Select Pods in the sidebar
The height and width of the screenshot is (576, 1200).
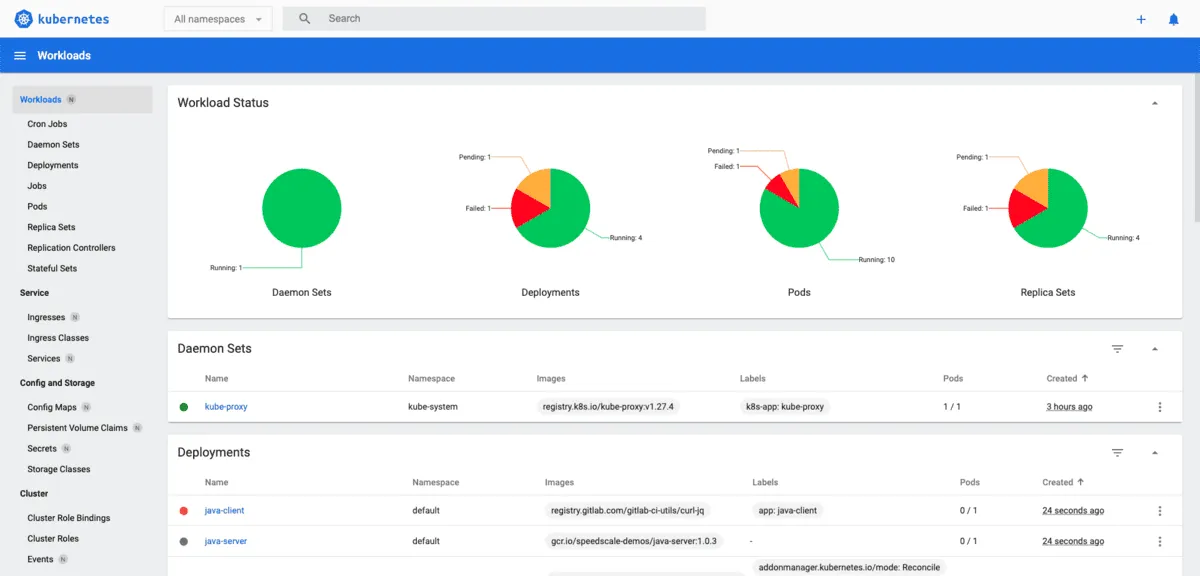click(x=37, y=206)
